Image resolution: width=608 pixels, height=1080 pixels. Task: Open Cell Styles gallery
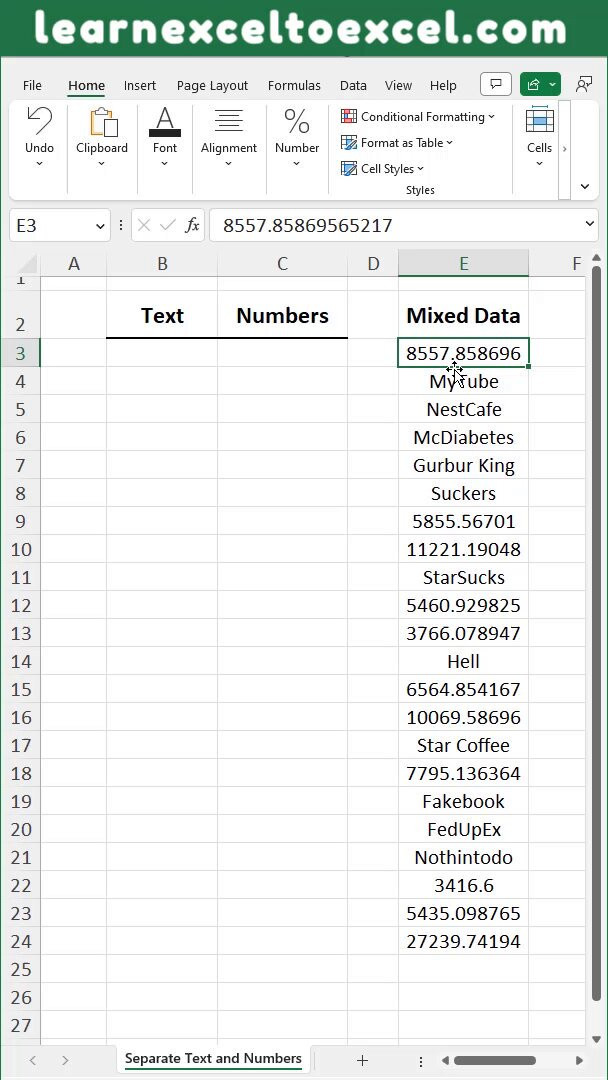tap(383, 169)
